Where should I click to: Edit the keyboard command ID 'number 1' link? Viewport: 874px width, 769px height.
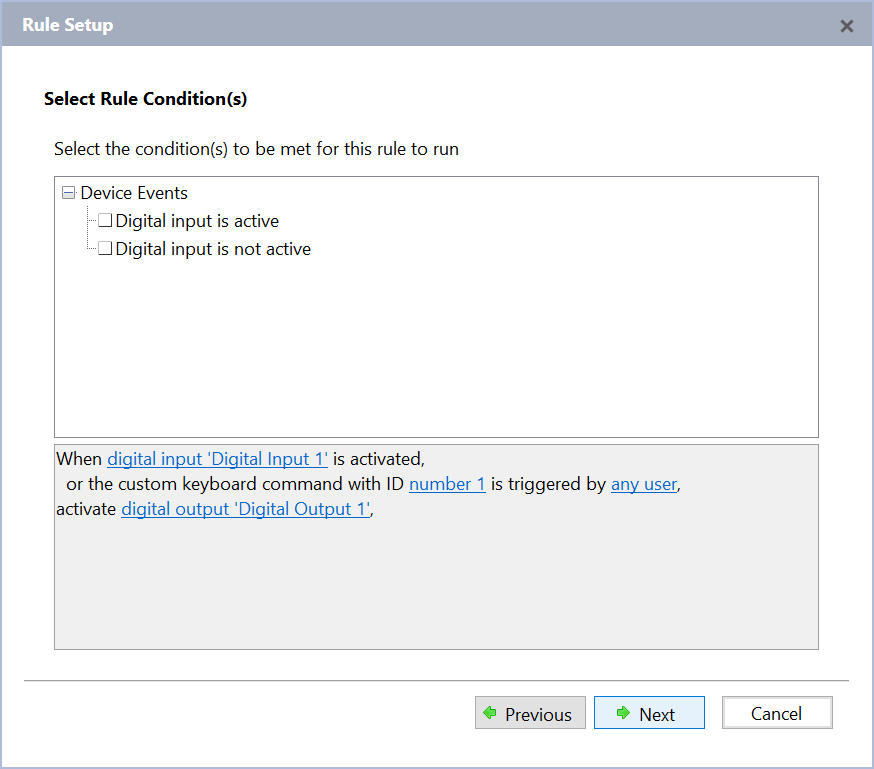447,484
